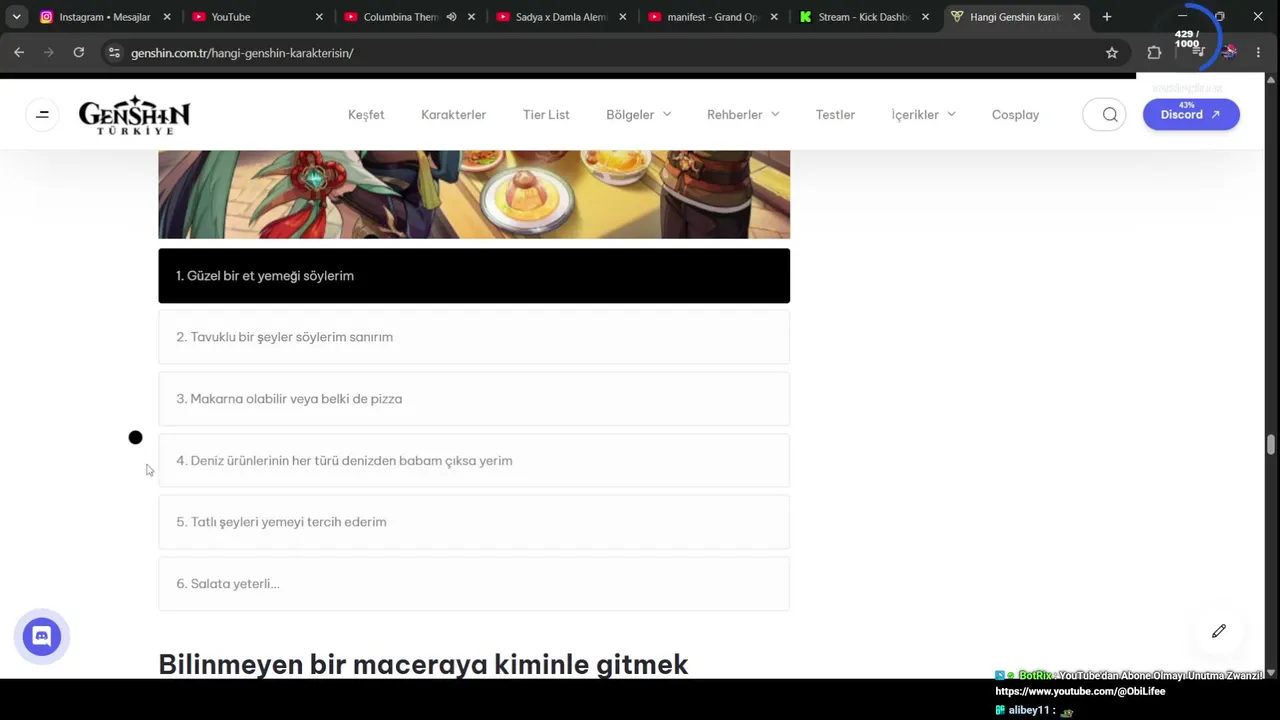Screen dimensions: 1280x720
Task: Reload the current page
Action: pos(79,53)
